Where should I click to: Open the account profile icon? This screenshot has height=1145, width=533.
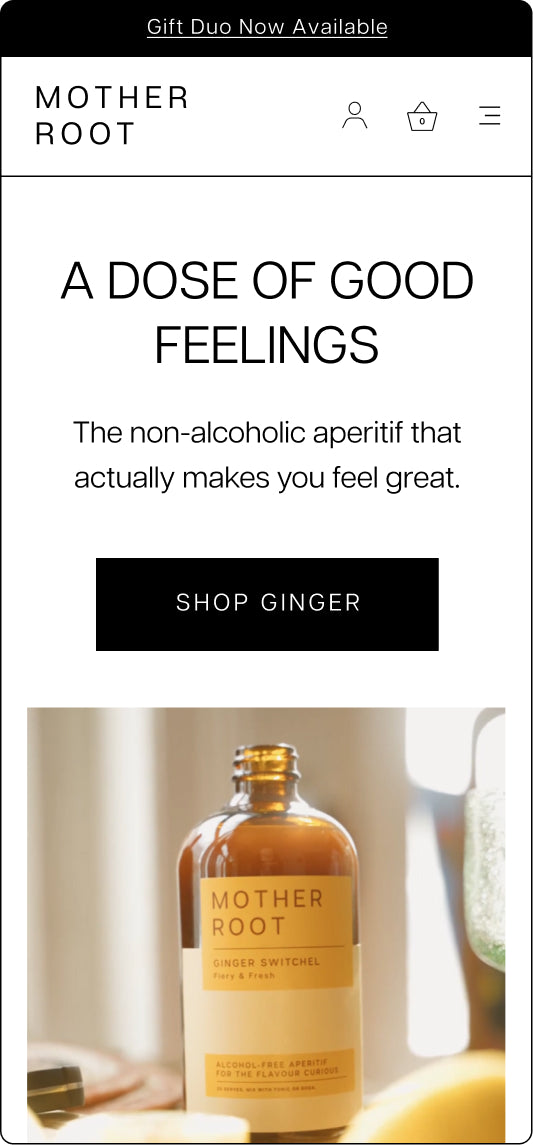(354, 115)
